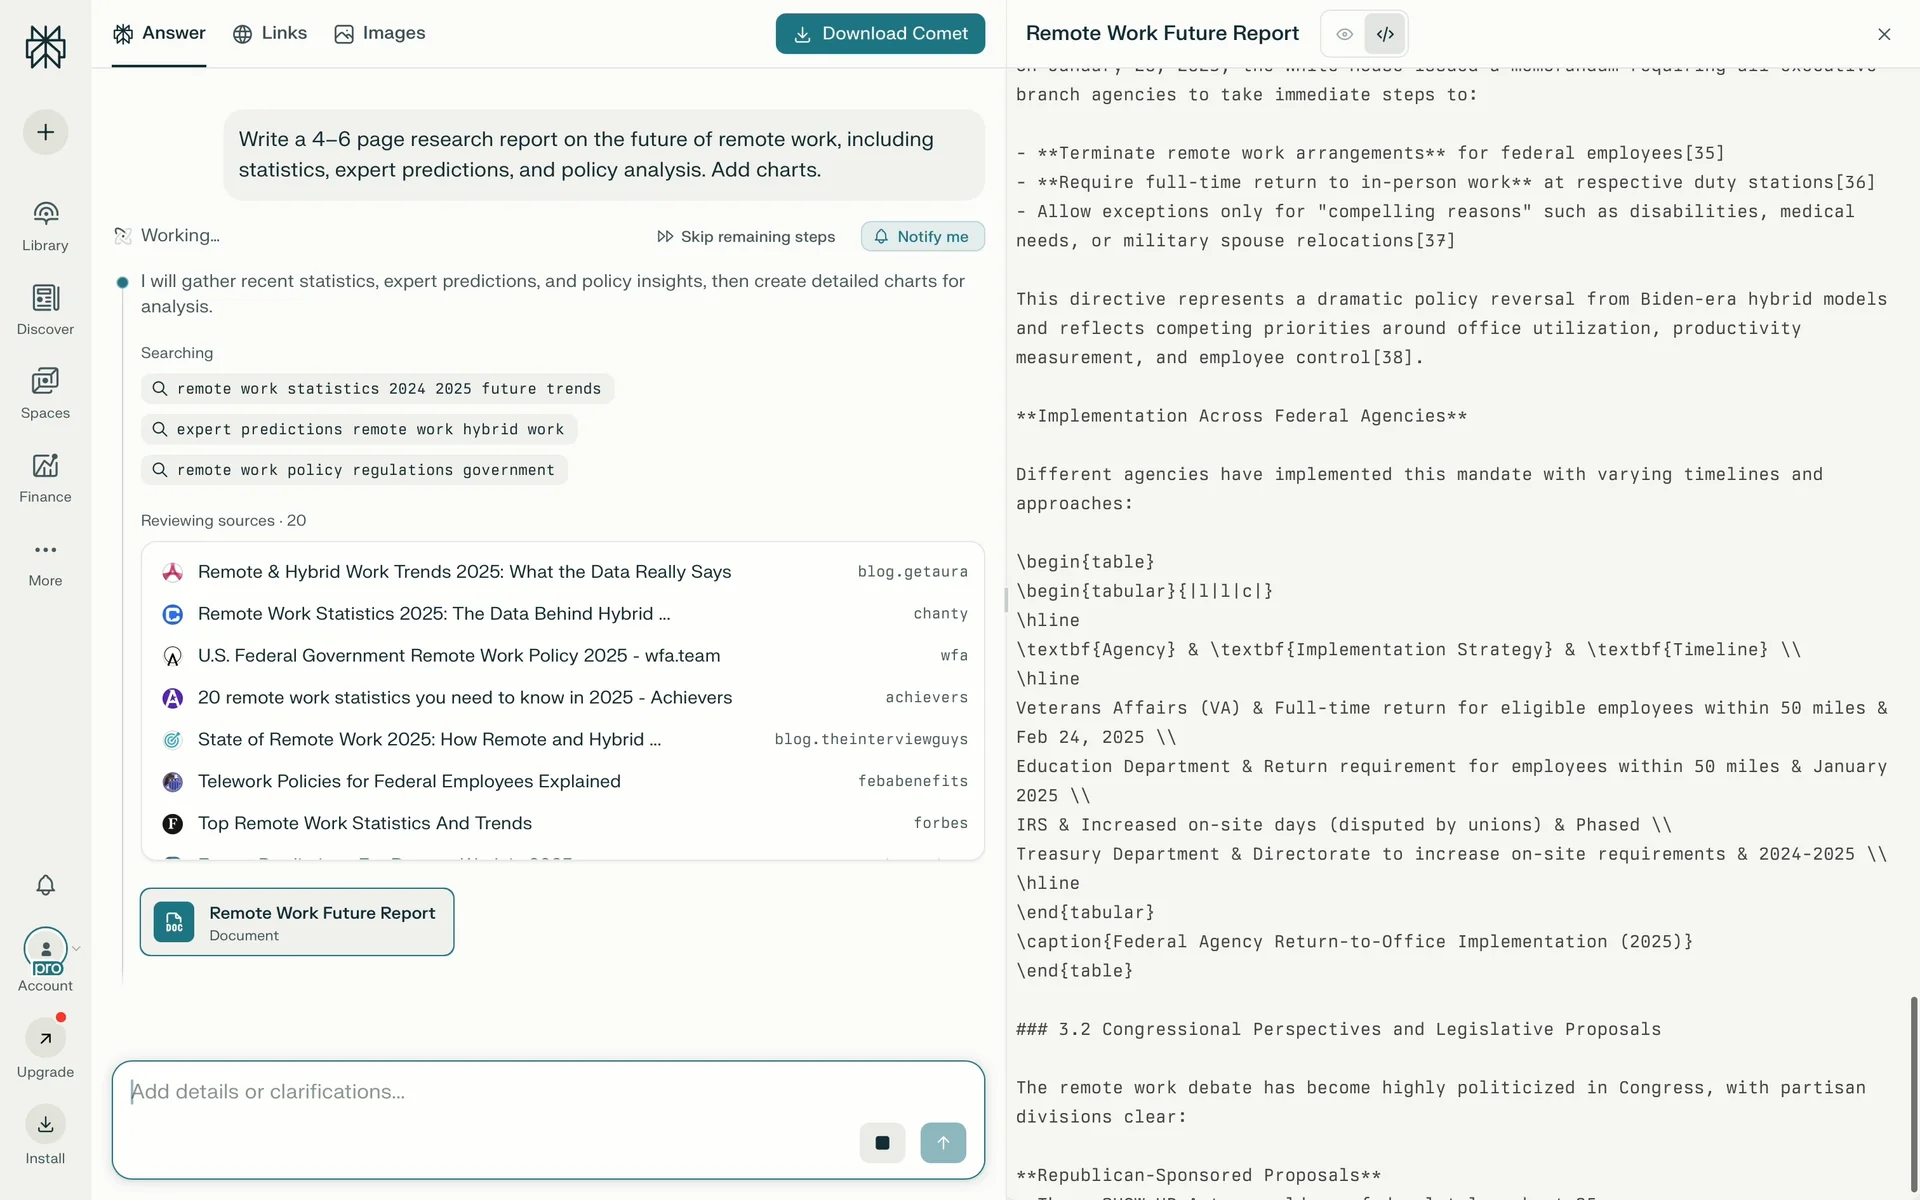Expand the Account dropdown chevron
This screenshot has height=1200, width=1920.
tap(77, 948)
